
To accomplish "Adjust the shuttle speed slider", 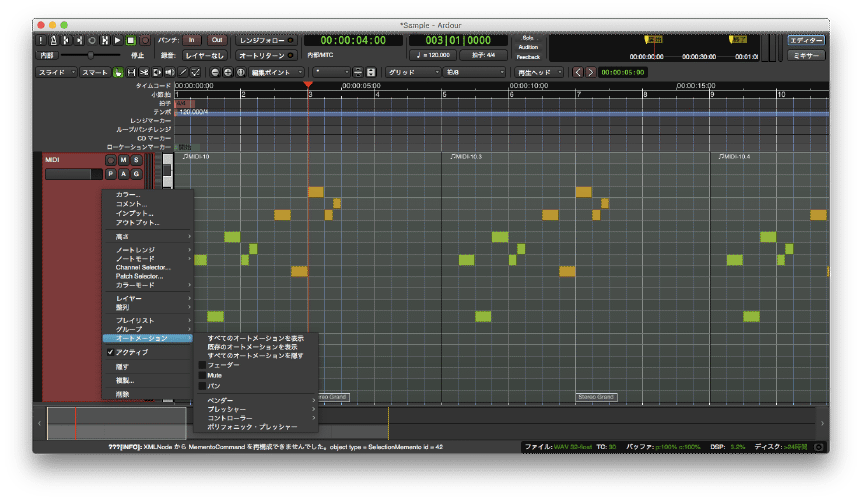I will (x=91, y=55).
